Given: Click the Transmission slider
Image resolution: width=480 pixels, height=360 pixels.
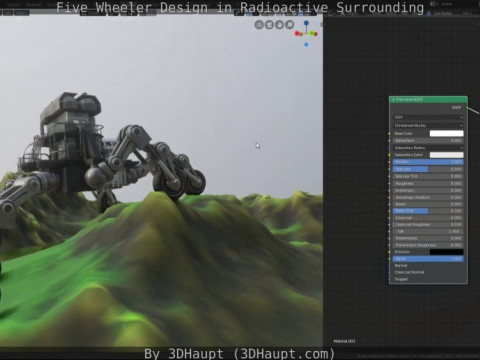Looking at the screenshot, I should [x=428, y=238].
